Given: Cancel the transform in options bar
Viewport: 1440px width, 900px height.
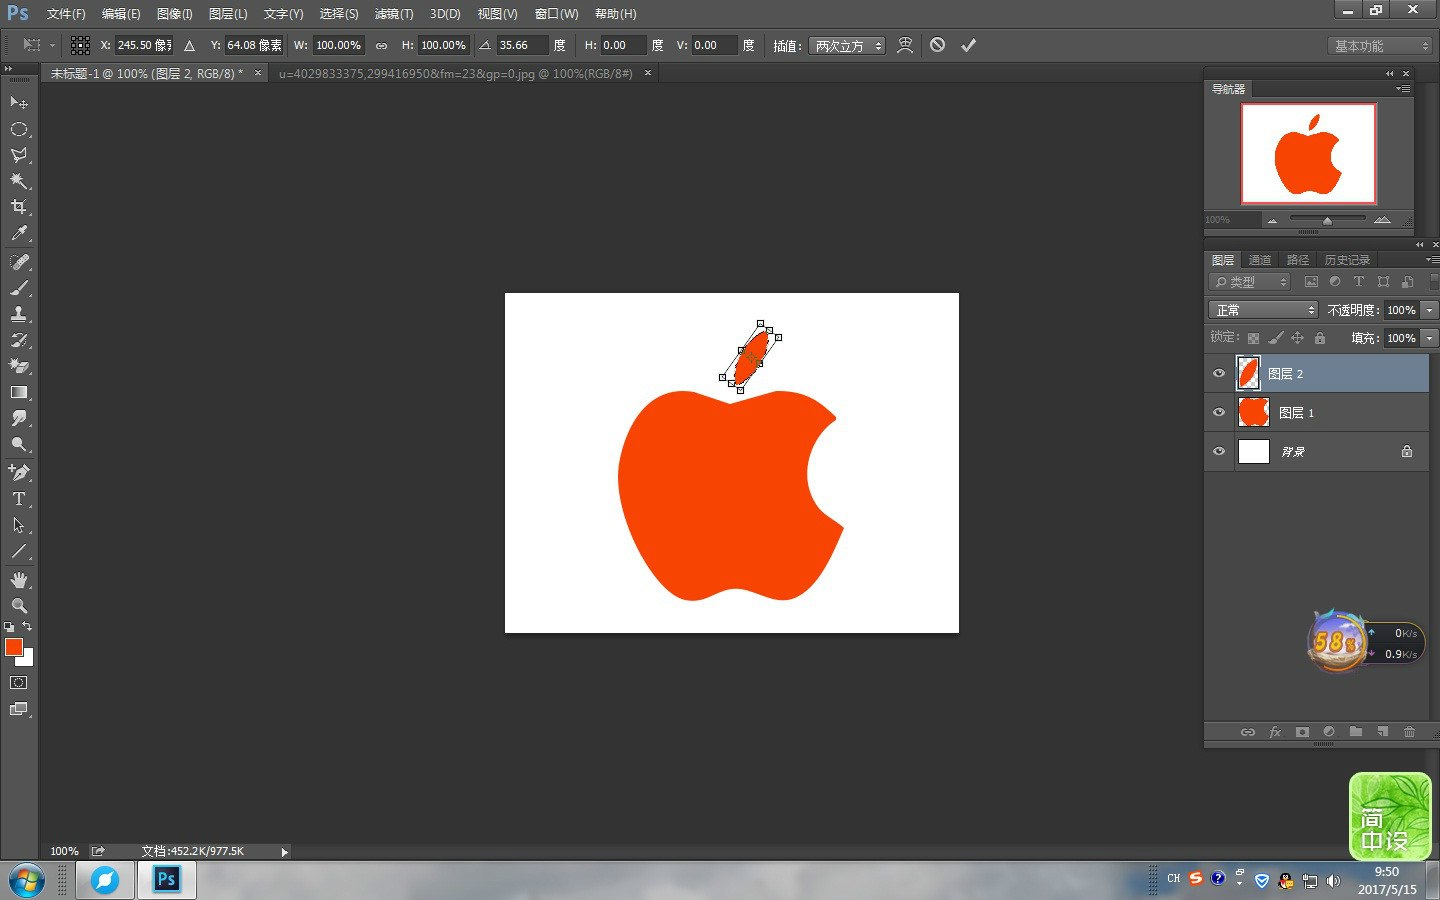Looking at the screenshot, I should coord(937,45).
